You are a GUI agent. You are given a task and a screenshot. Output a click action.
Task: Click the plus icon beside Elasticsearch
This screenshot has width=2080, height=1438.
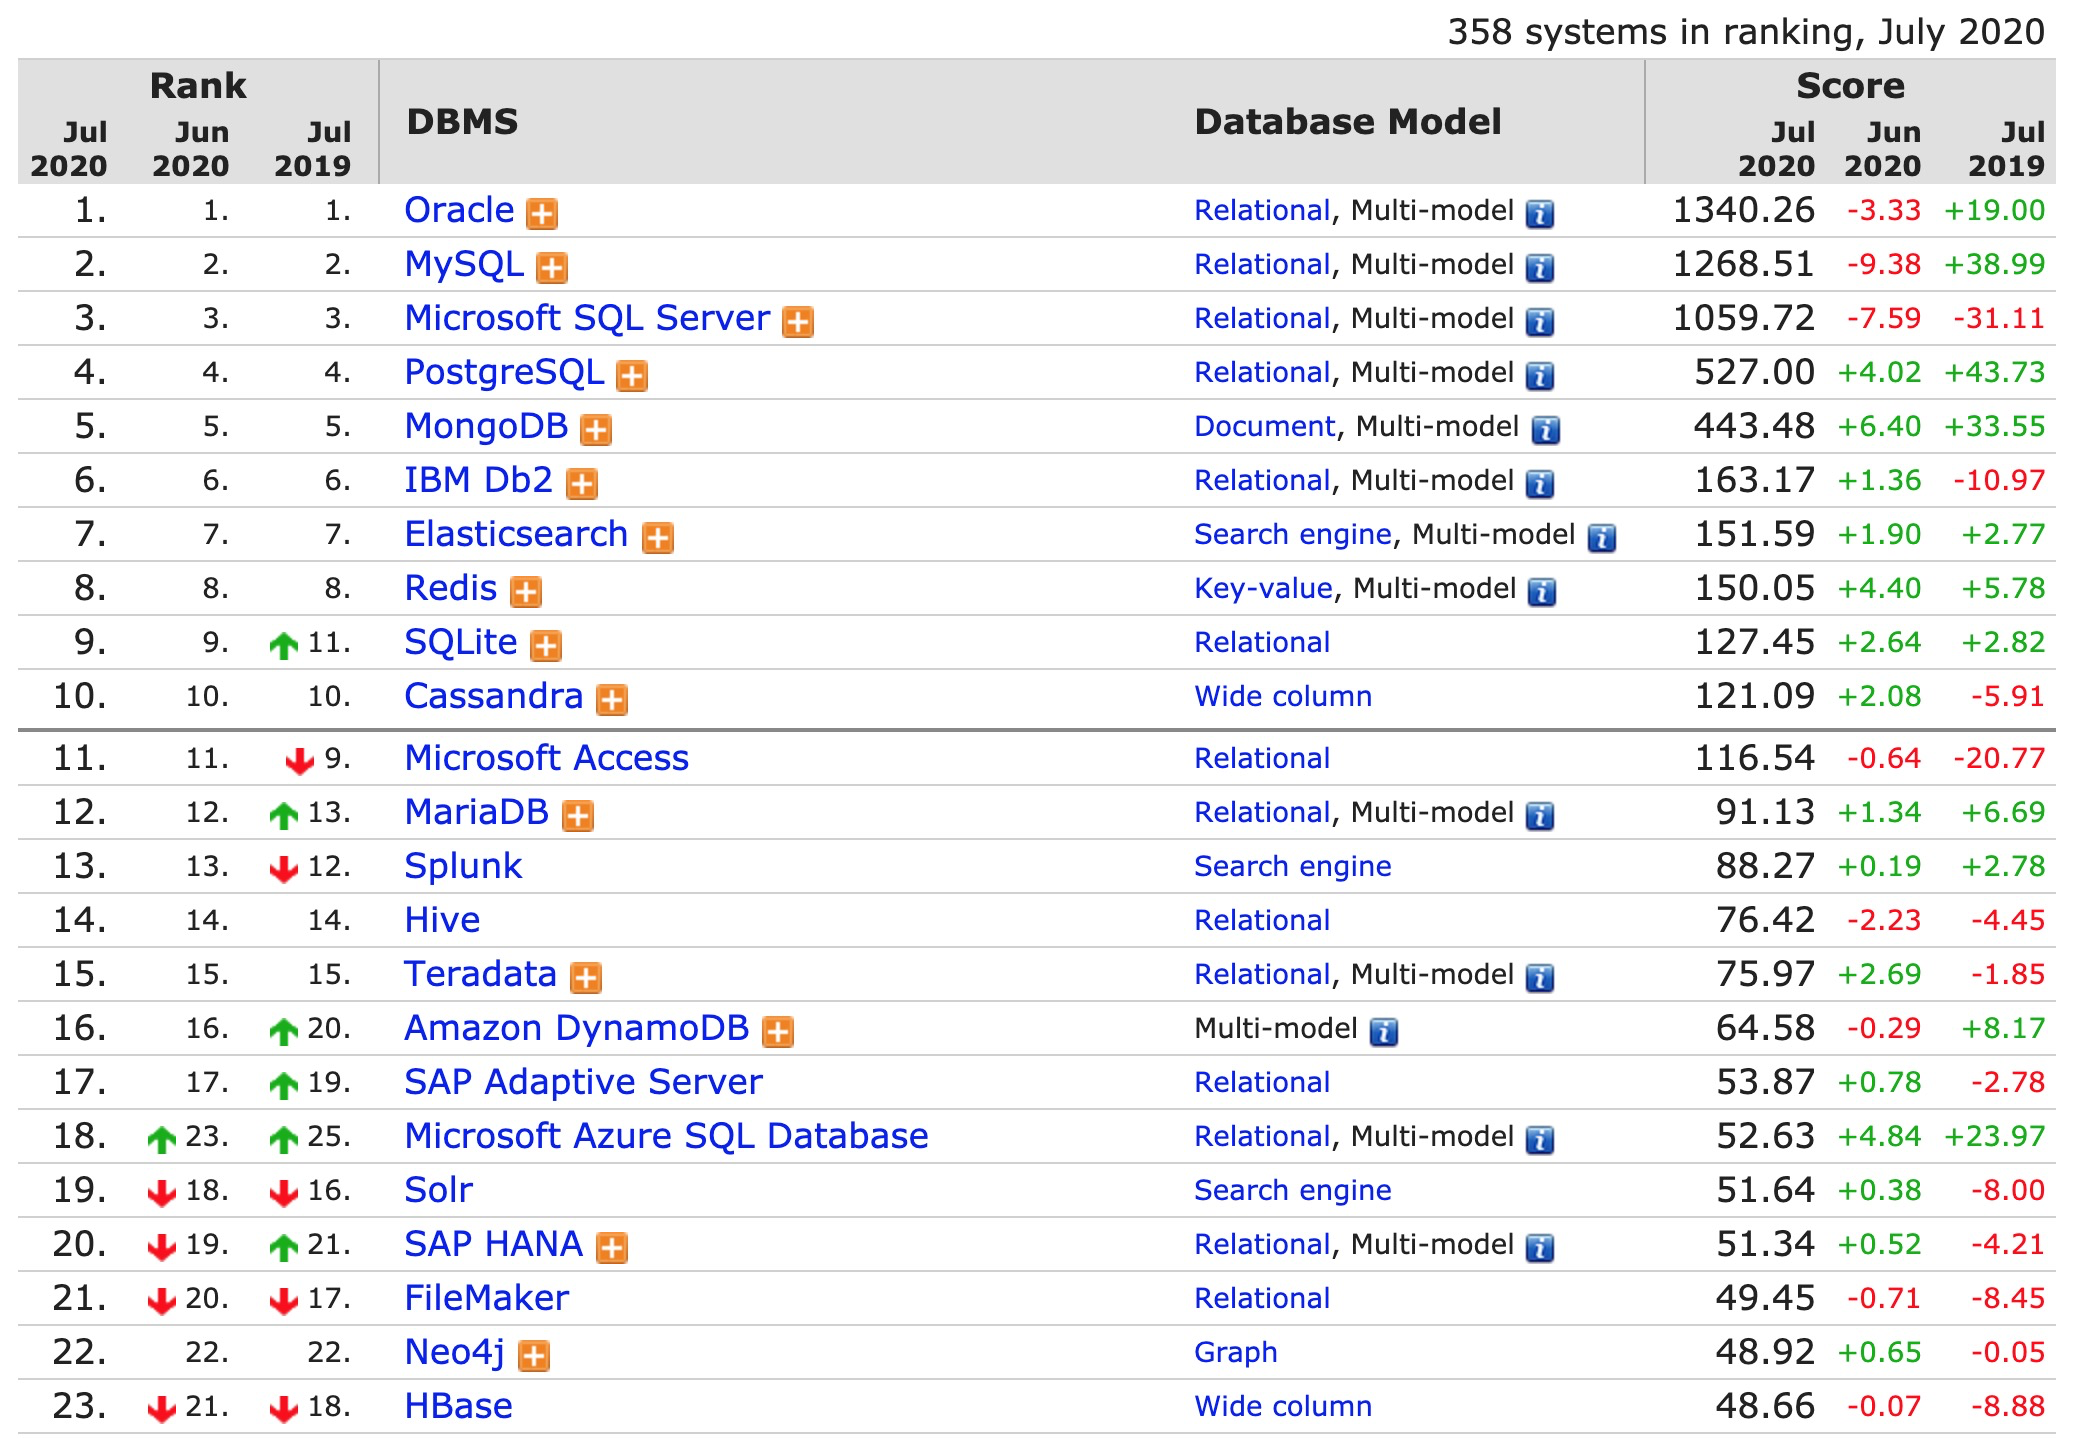658,537
